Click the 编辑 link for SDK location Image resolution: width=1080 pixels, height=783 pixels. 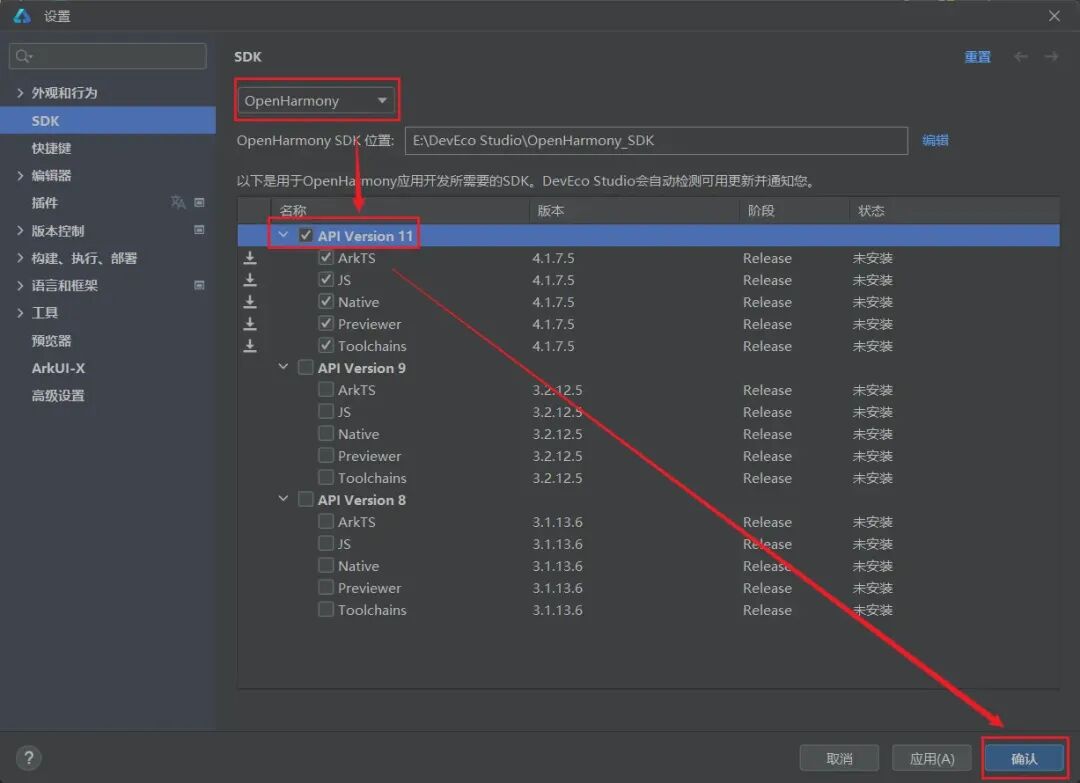point(935,140)
